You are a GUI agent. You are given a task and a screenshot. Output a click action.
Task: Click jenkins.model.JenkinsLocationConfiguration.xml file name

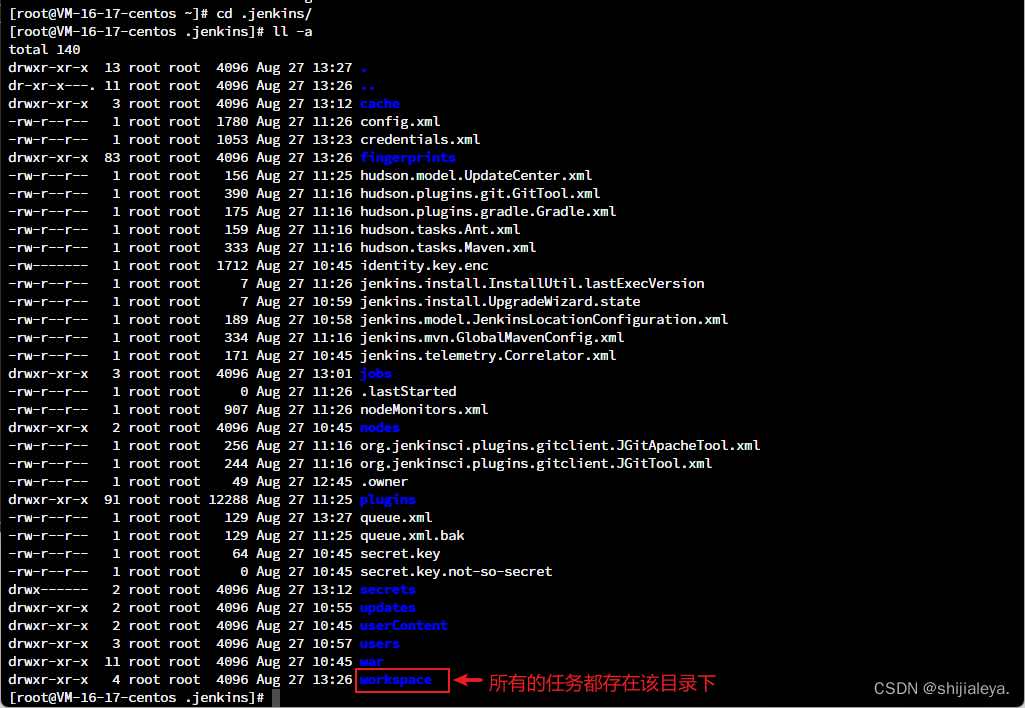click(x=545, y=319)
